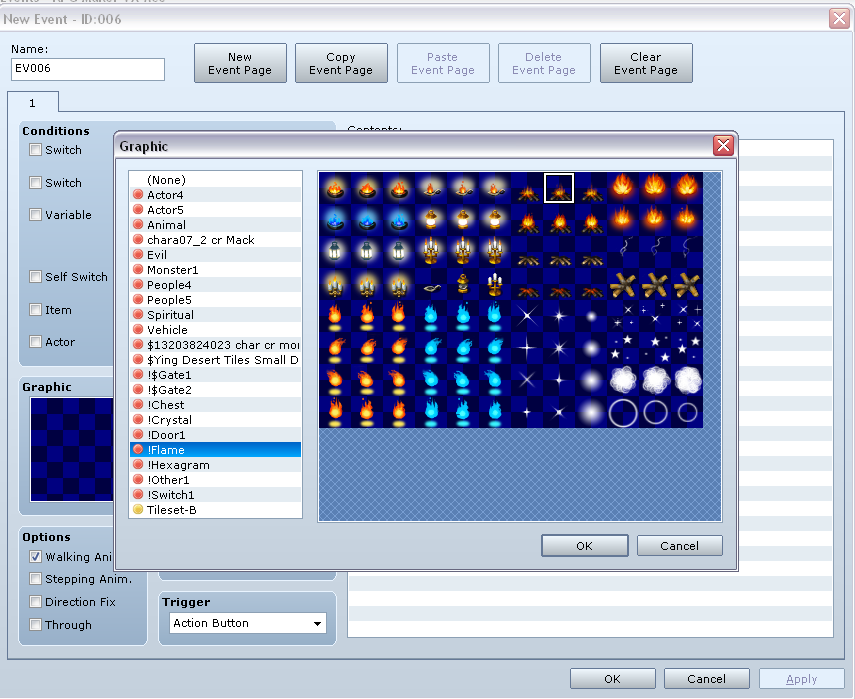Enable the Actor condition checkbox

(35, 342)
